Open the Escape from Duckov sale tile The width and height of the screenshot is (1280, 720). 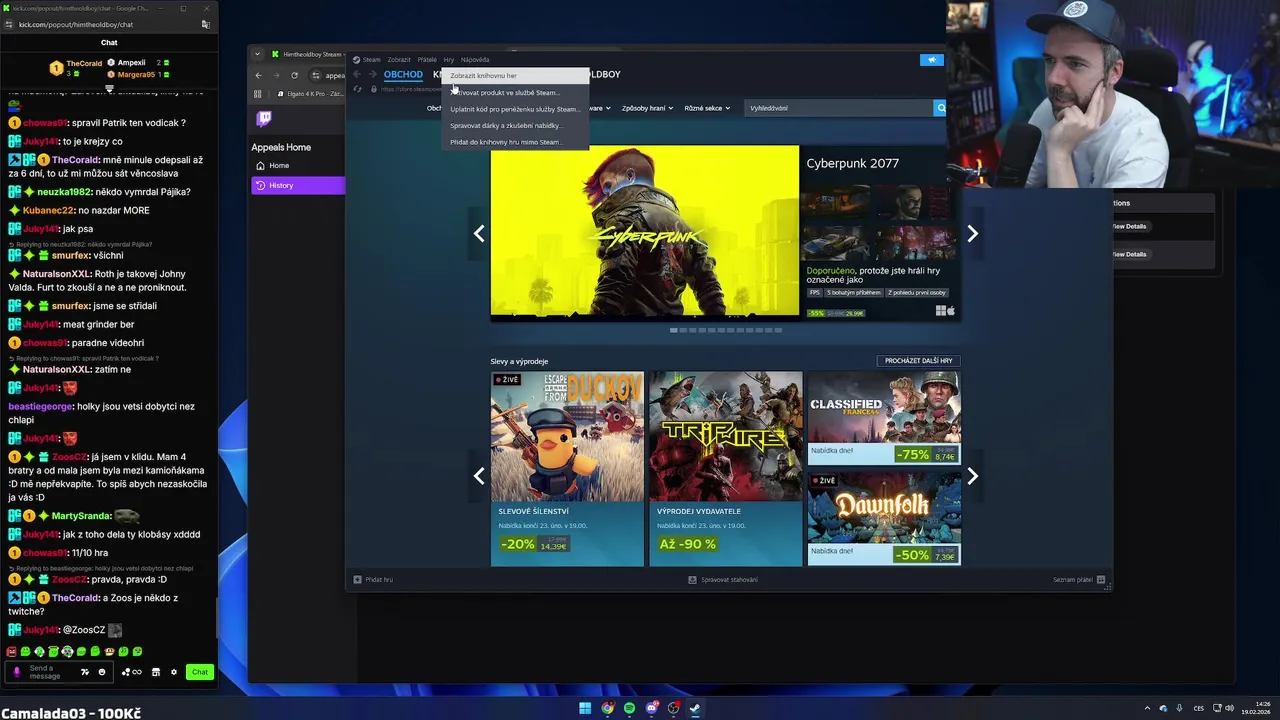pos(567,468)
